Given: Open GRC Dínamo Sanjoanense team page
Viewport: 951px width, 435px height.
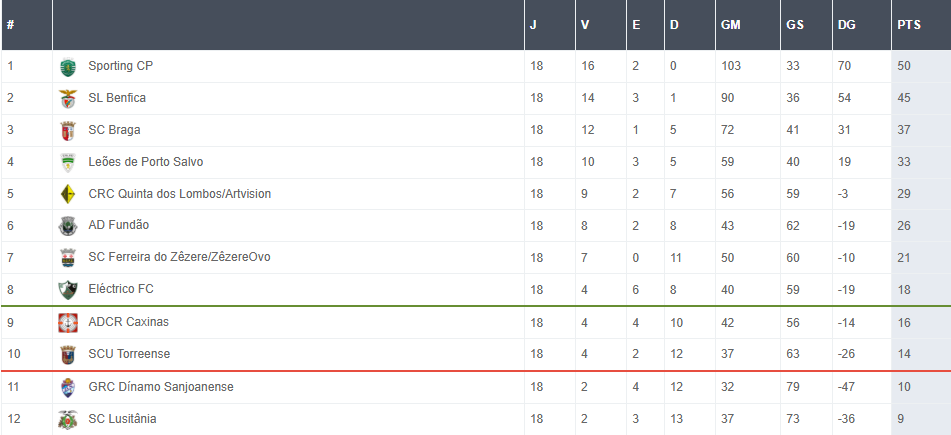Looking at the screenshot, I should [161, 386].
